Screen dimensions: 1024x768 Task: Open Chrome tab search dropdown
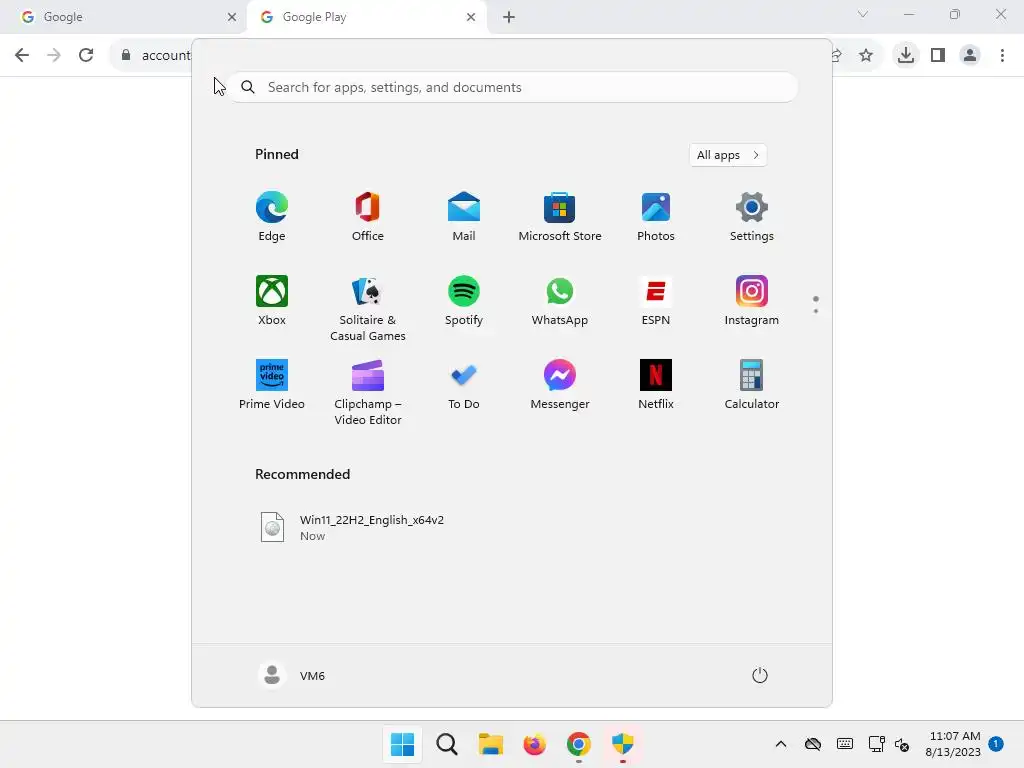click(863, 14)
